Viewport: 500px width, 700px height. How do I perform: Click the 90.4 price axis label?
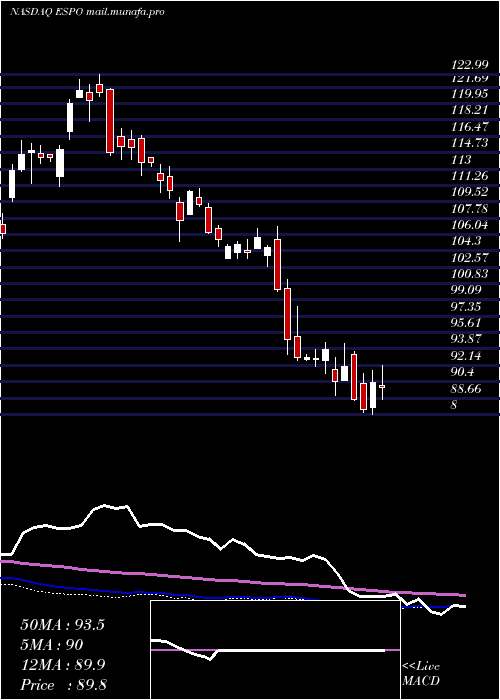click(x=464, y=372)
